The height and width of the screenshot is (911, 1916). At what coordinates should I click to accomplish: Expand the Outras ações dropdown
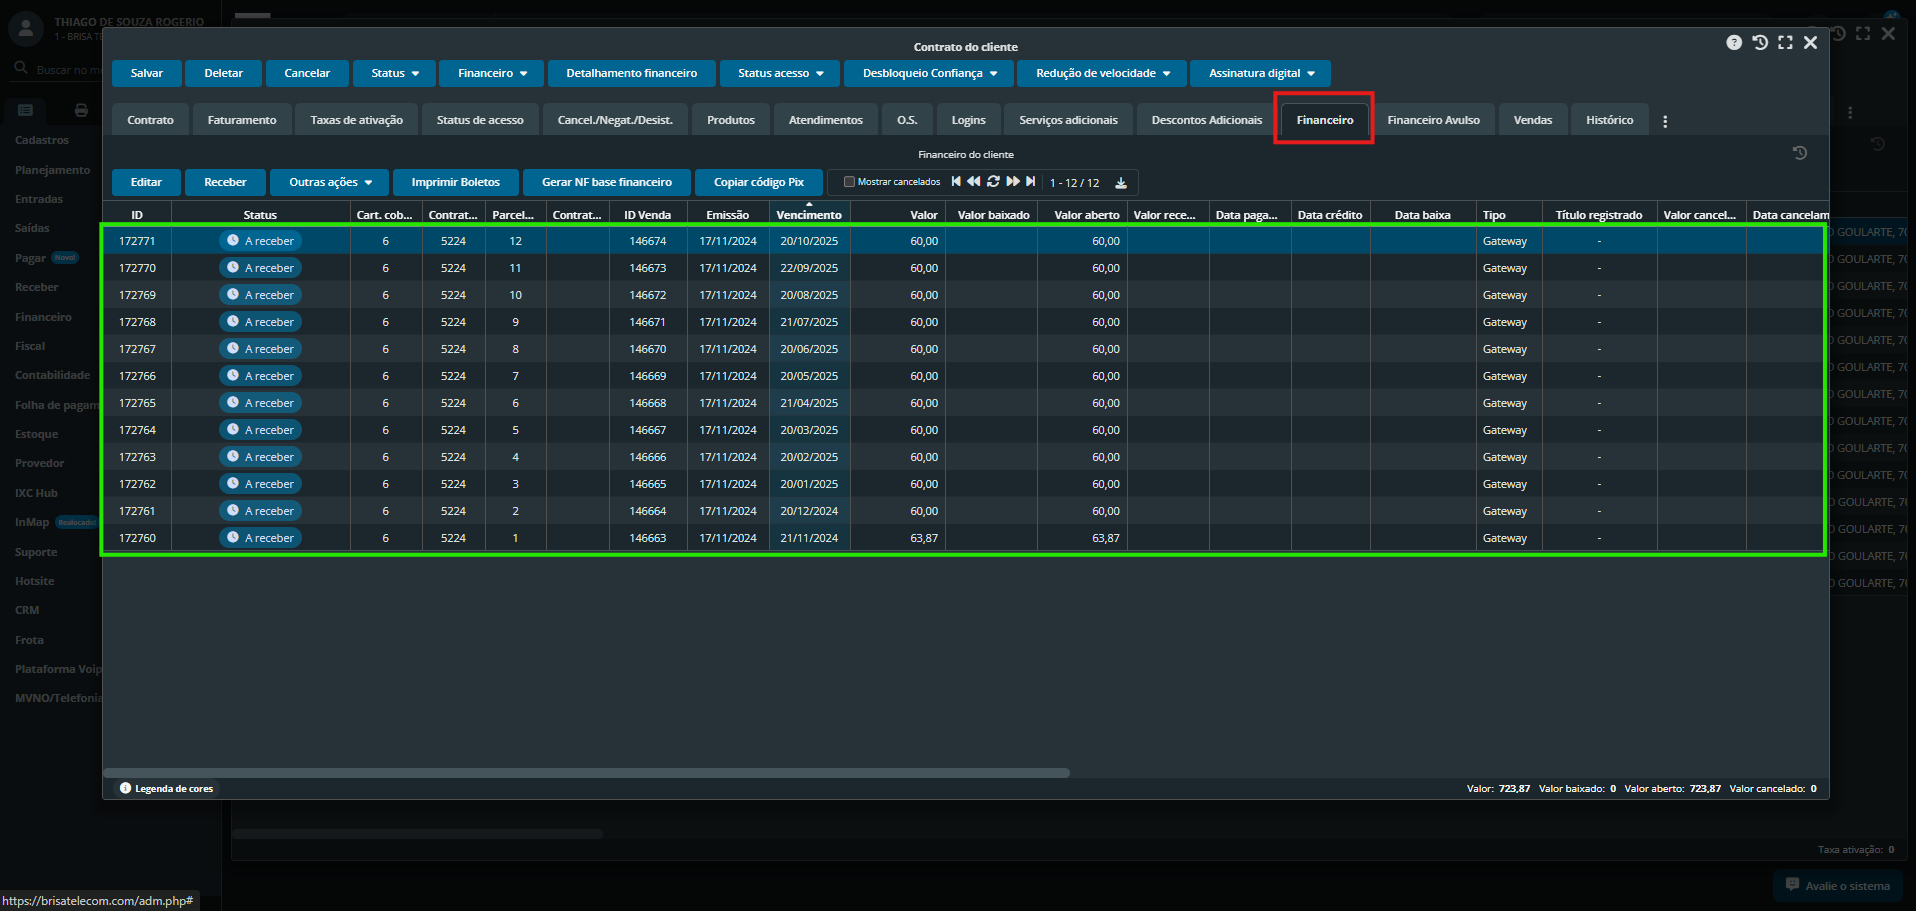330,182
